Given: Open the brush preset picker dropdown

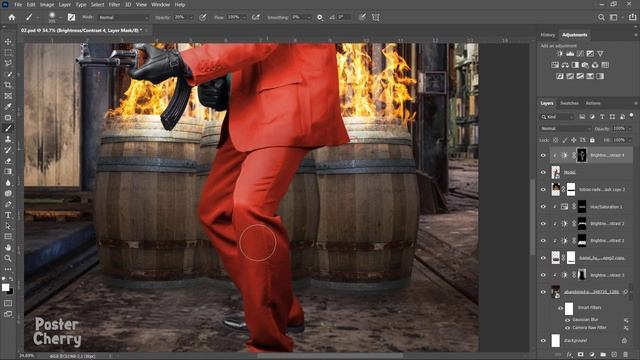Looking at the screenshot, I should point(60,18).
